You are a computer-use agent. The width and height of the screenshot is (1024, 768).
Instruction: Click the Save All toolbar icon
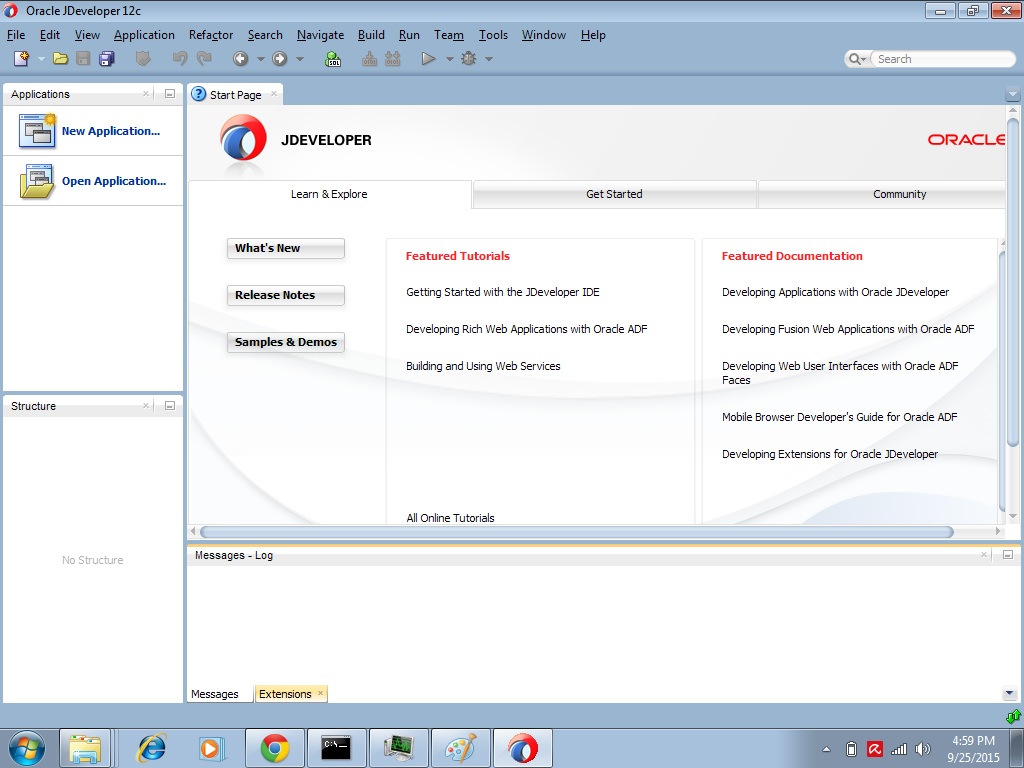(x=104, y=58)
